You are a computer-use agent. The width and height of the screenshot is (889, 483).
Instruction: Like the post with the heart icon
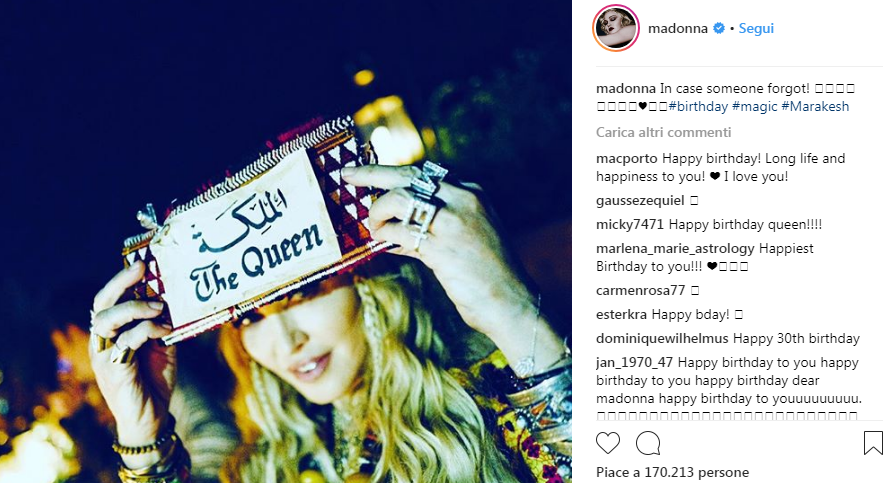point(608,443)
